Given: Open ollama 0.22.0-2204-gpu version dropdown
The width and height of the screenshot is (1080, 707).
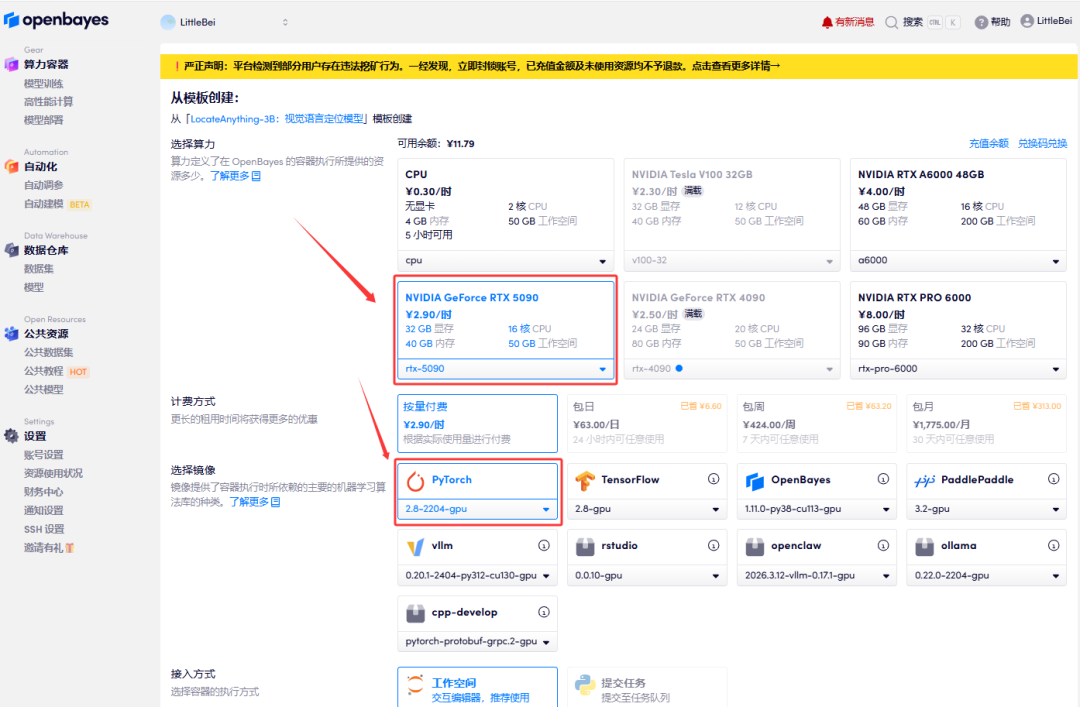Looking at the screenshot, I should click(x=986, y=575).
